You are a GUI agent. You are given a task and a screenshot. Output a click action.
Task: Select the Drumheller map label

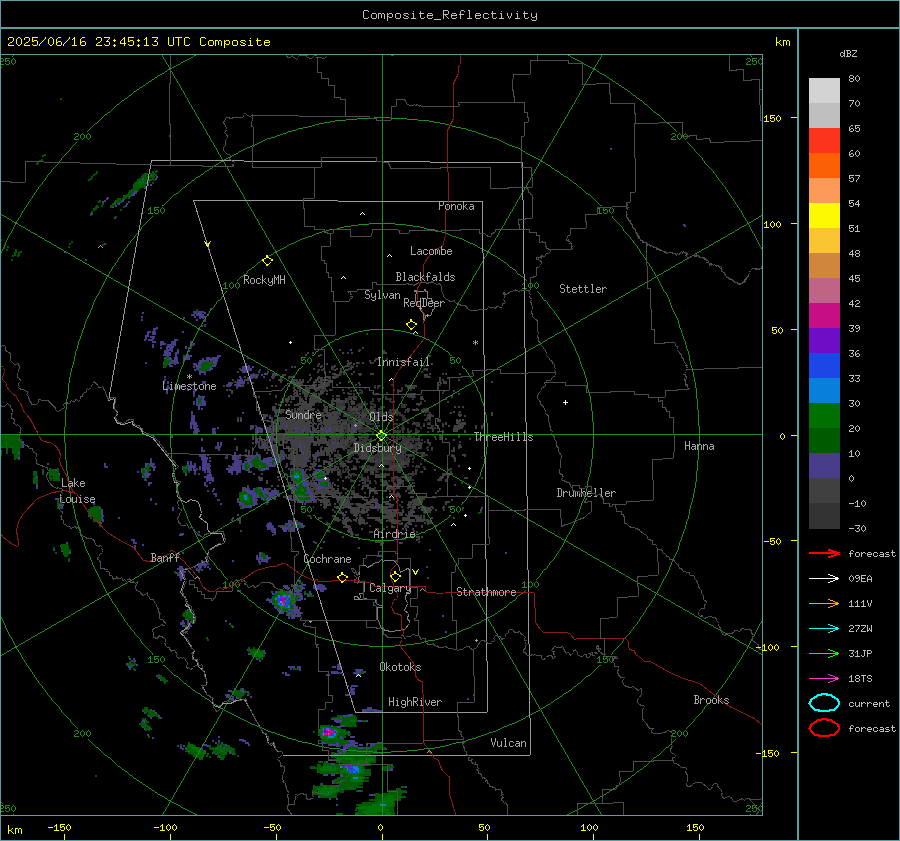point(586,493)
